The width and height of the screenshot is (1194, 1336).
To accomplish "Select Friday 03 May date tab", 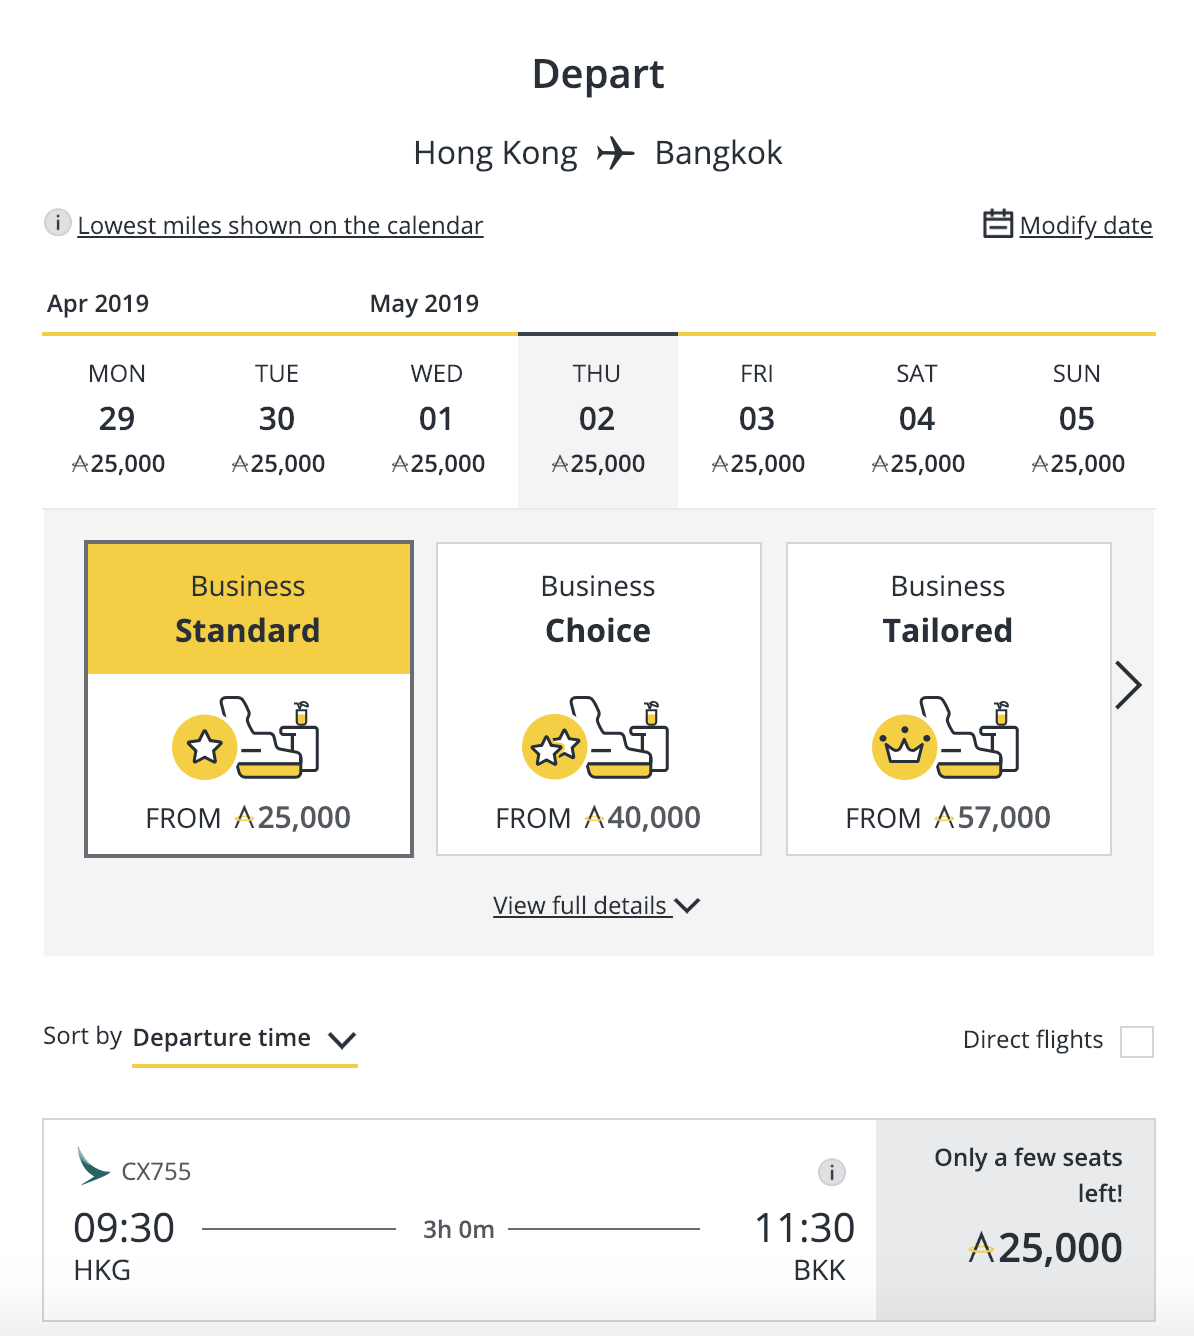I will click(757, 420).
